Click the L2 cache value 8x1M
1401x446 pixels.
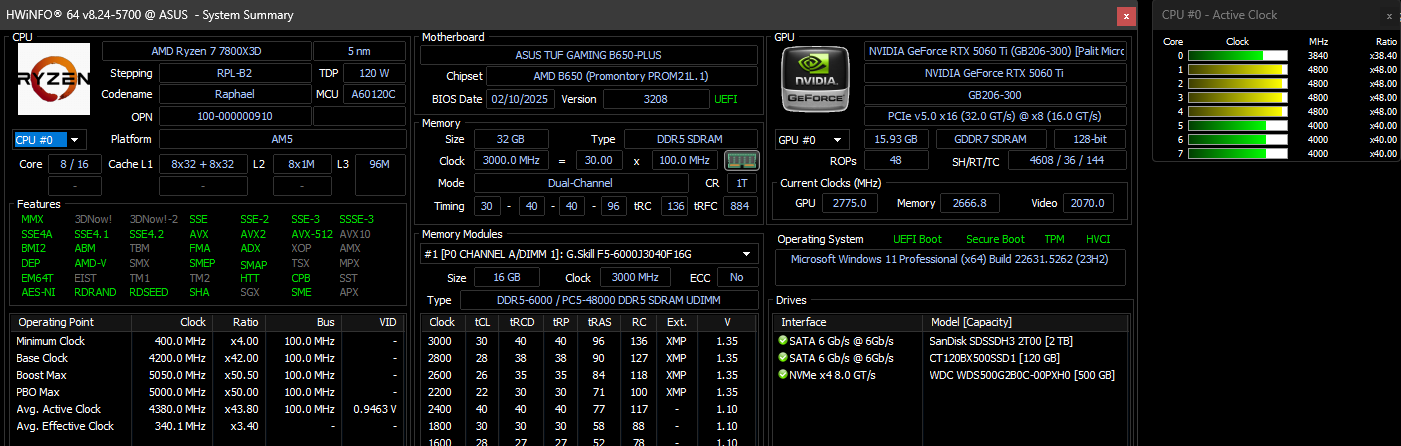coord(302,164)
